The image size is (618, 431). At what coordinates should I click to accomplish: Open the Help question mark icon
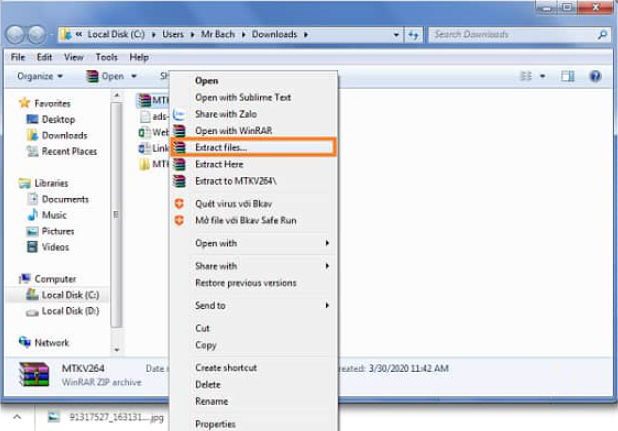click(x=595, y=76)
